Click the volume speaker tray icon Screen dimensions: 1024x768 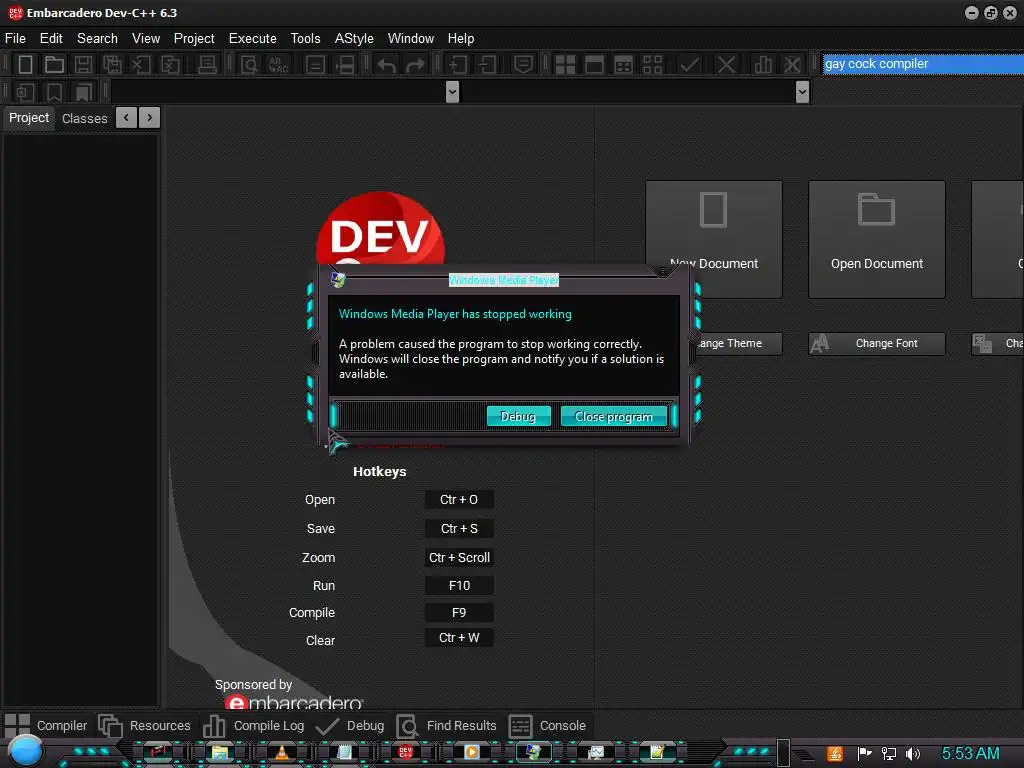pyautogui.click(x=913, y=754)
